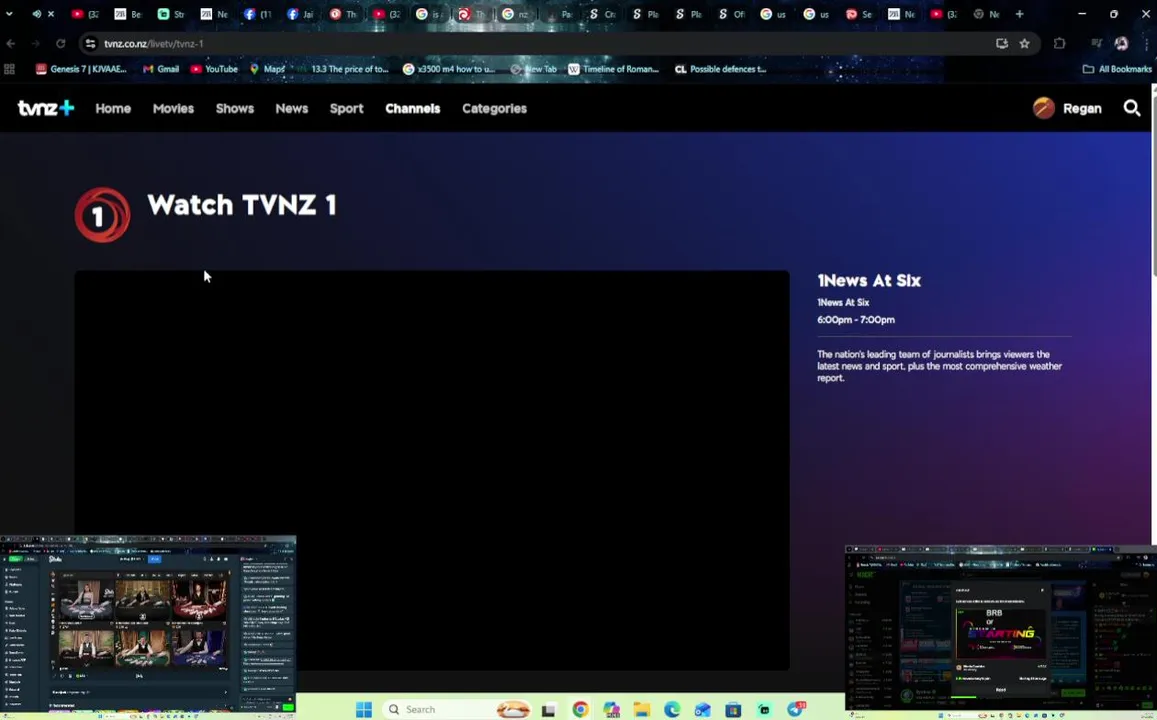
Task: Open Copilot from the taskbar
Action: pyautogui.click(x=611, y=710)
